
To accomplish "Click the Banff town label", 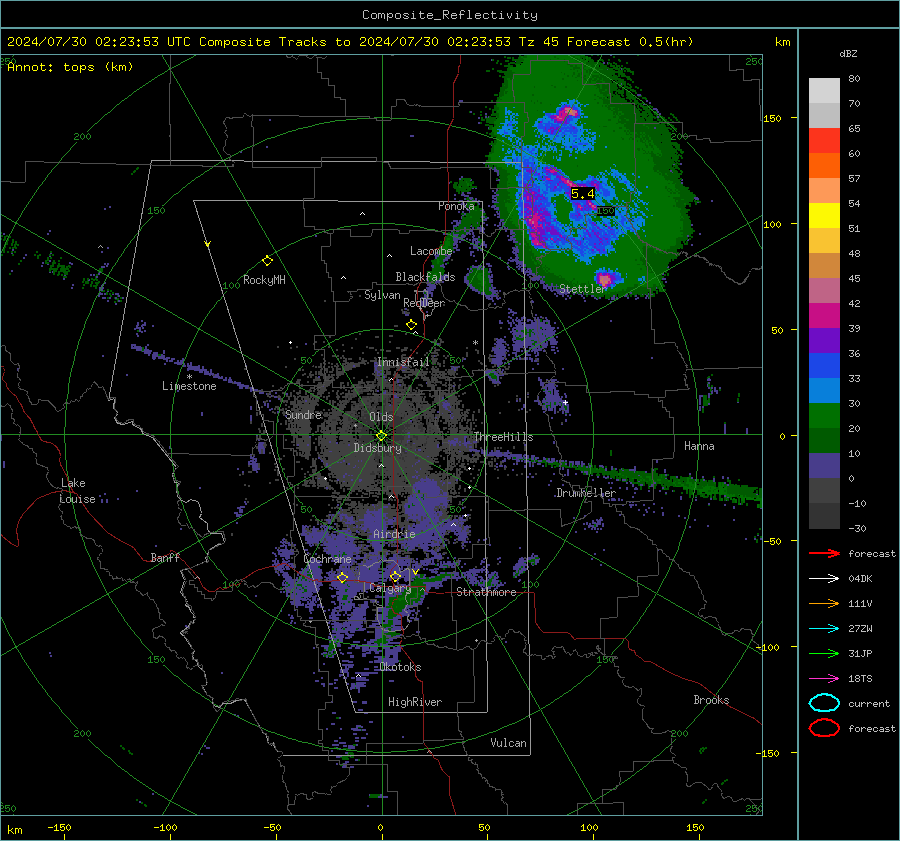I will pos(165,557).
